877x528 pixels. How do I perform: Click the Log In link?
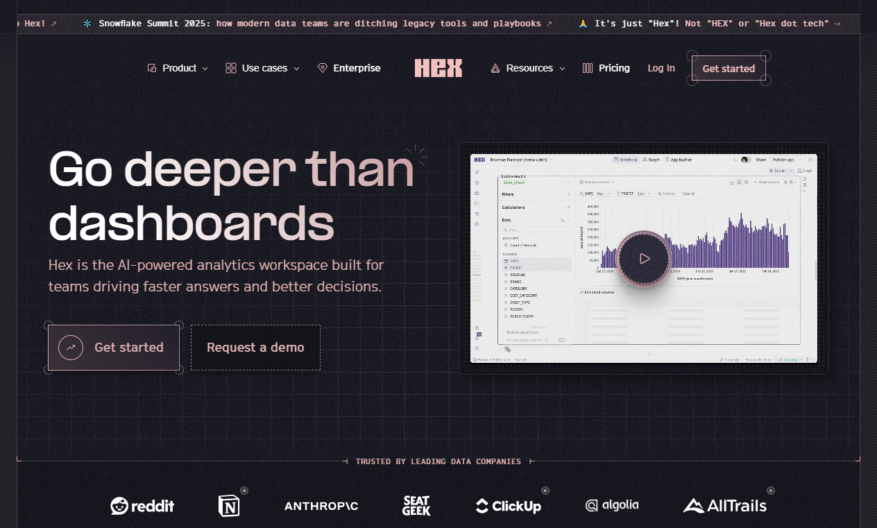[661, 68]
